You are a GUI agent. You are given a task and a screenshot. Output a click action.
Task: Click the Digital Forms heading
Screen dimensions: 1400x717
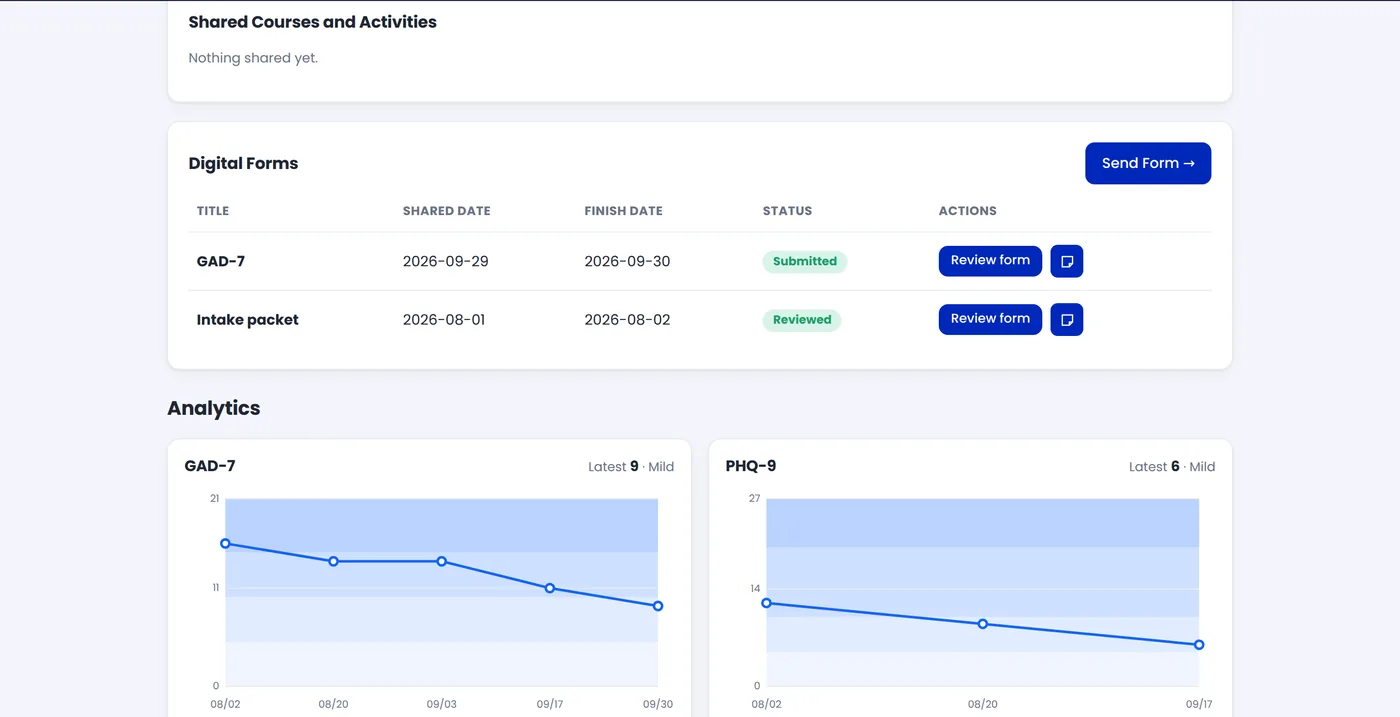[x=244, y=163]
